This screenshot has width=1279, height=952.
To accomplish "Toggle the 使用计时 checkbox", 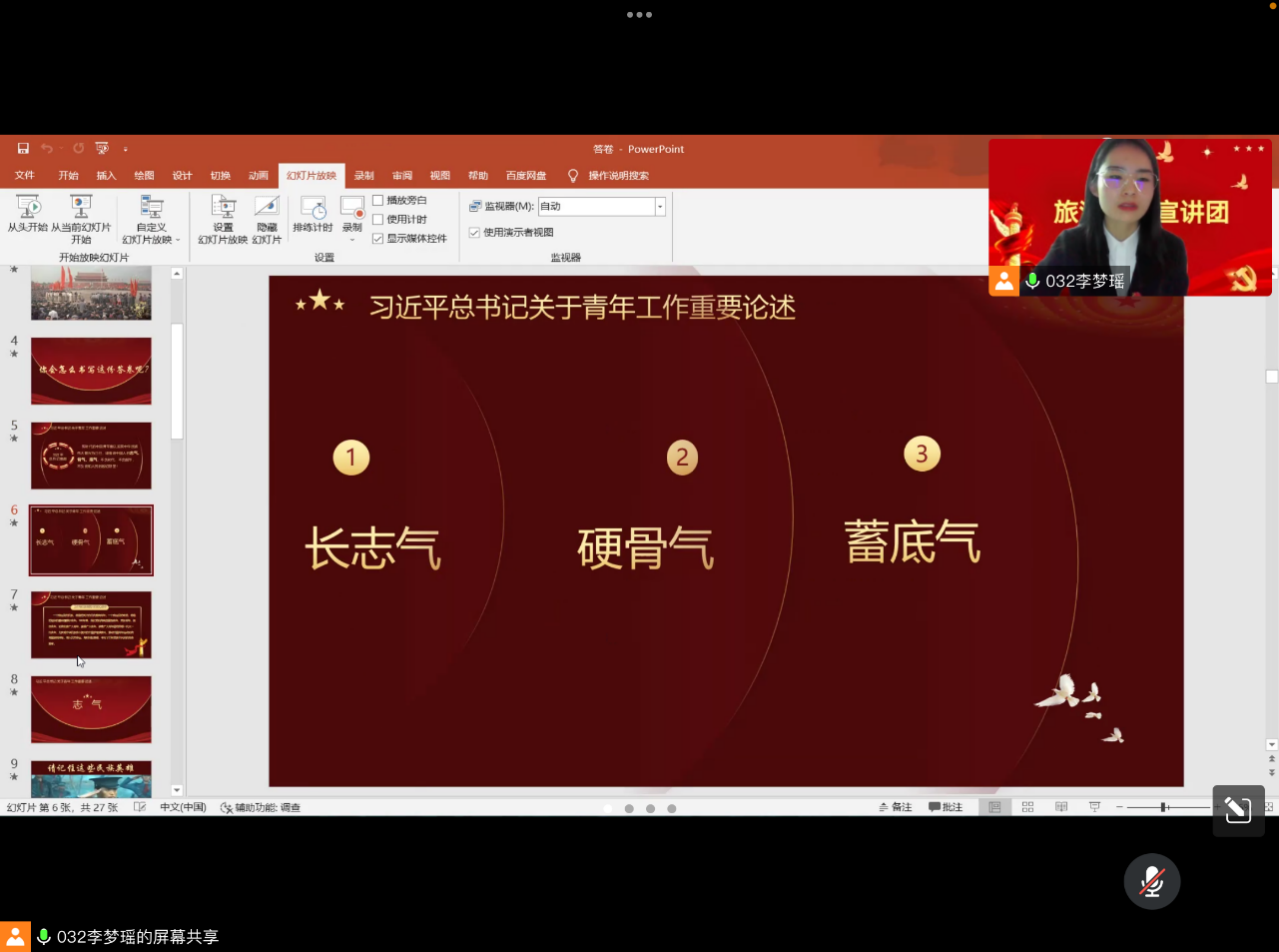I will [x=378, y=219].
